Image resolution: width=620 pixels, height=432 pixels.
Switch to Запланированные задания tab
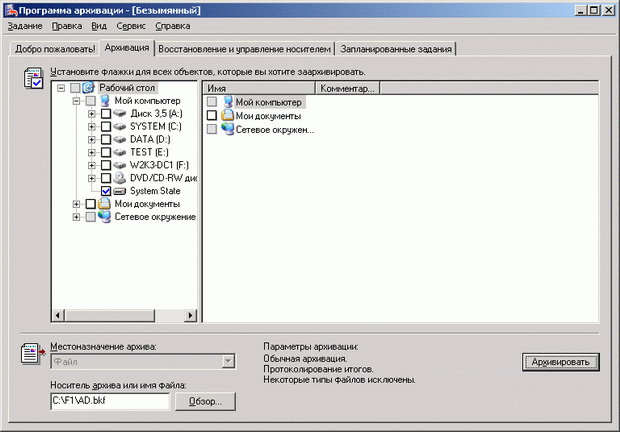pyautogui.click(x=397, y=48)
